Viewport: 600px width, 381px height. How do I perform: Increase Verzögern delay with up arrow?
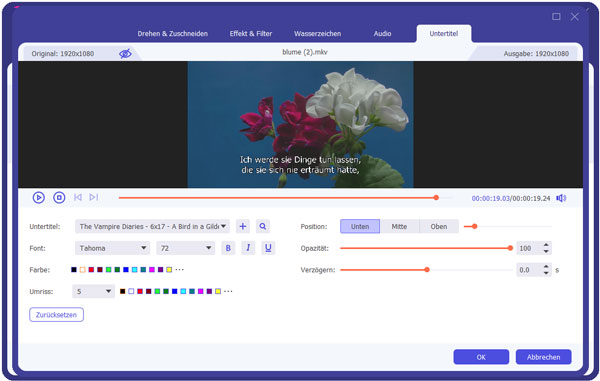point(546,267)
